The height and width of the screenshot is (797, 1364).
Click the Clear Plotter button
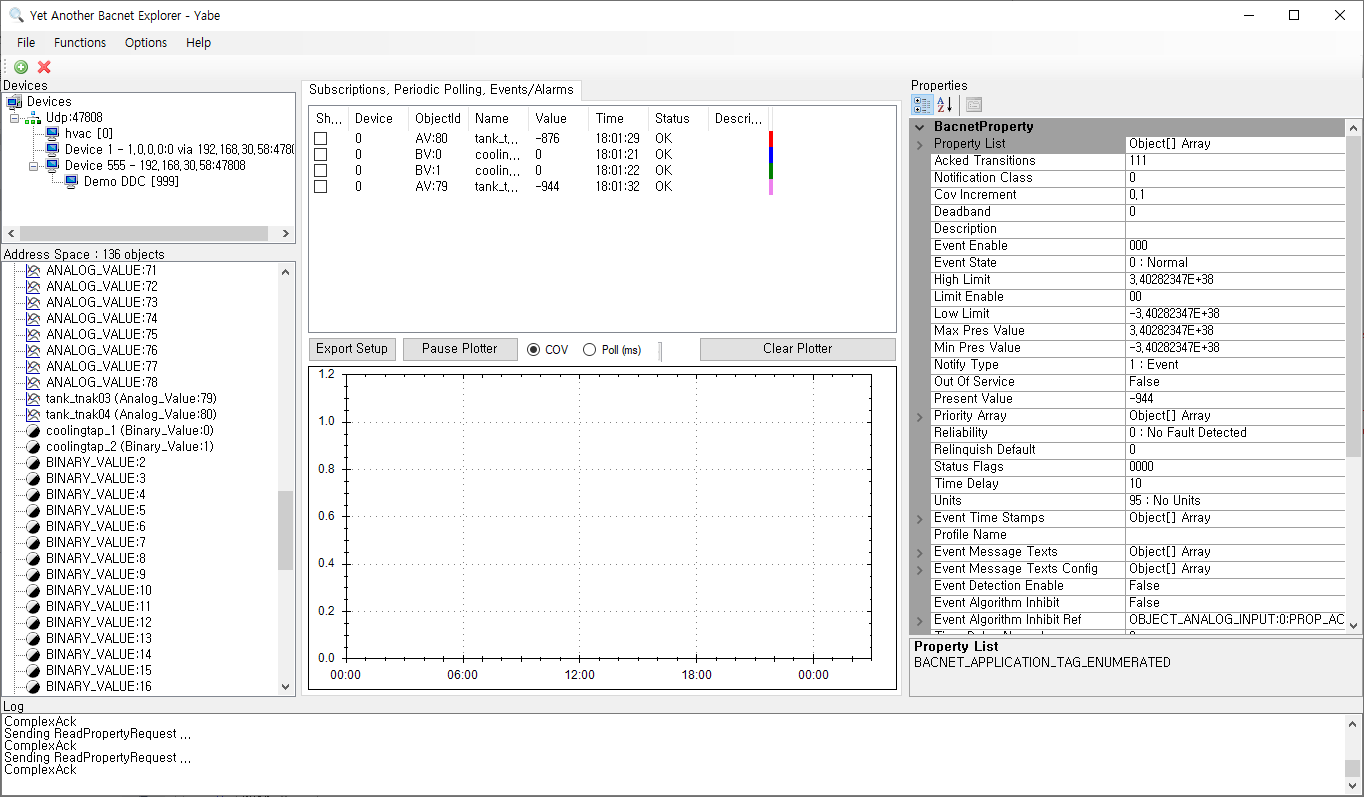pyautogui.click(x=797, y=349)
